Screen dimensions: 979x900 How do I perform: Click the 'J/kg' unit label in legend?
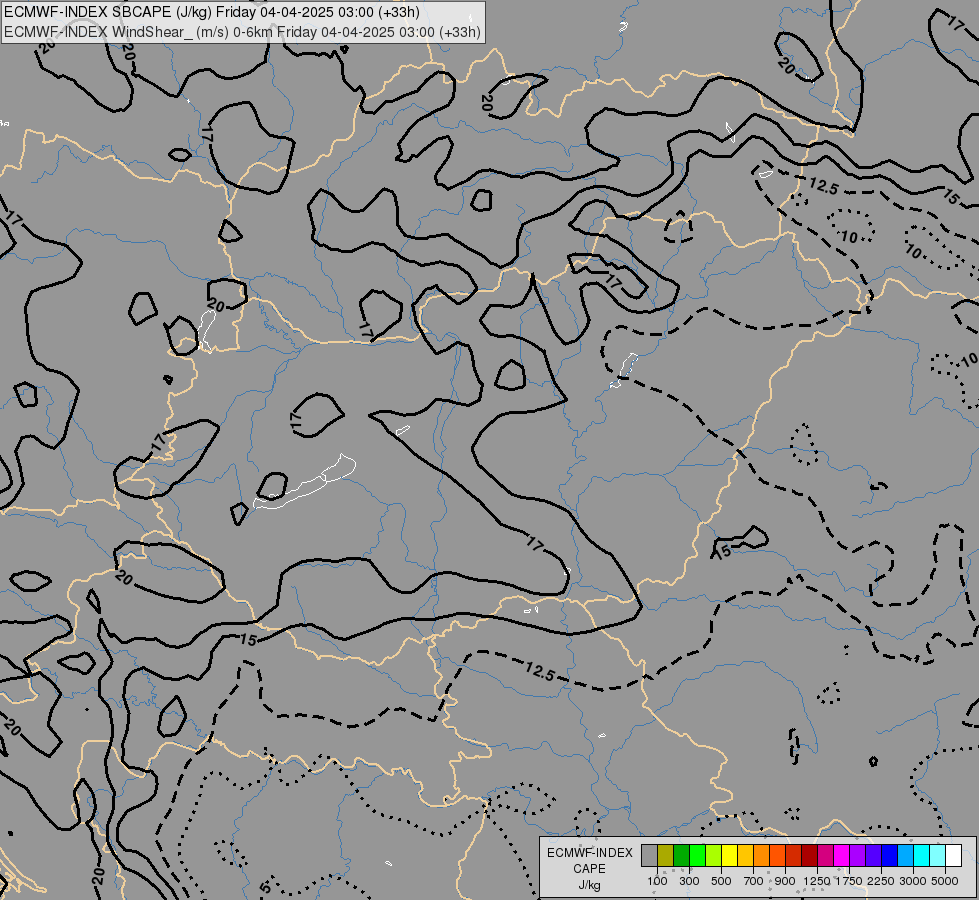(x=589, y=885)
